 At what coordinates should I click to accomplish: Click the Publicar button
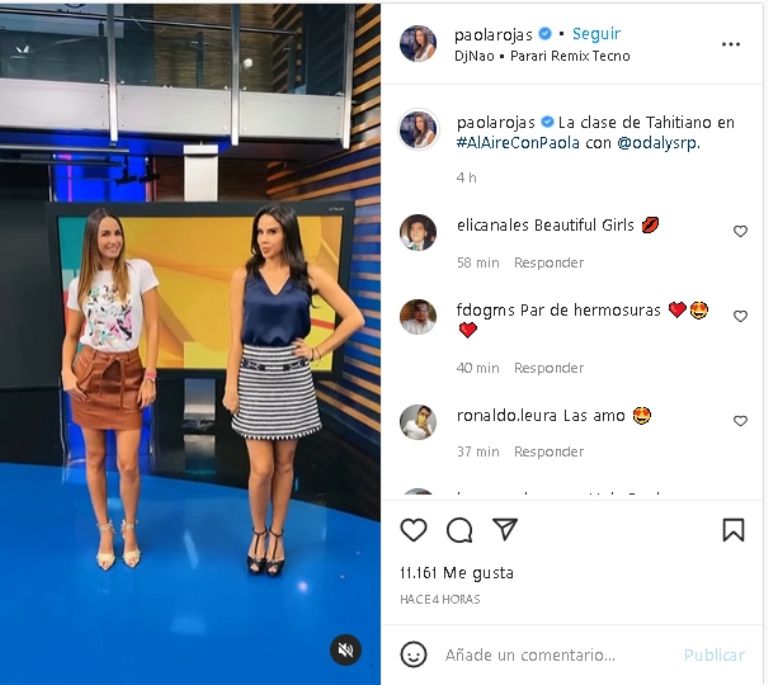pos(714,655)
